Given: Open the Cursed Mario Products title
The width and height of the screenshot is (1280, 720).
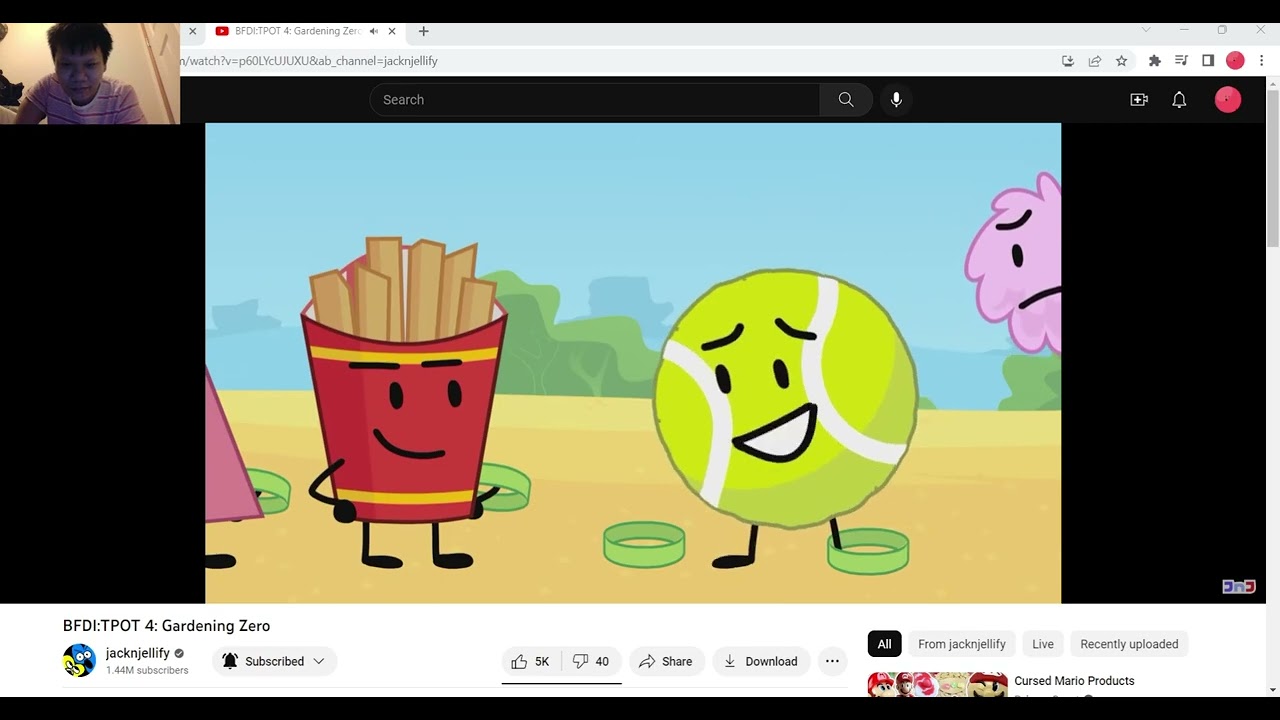Looking at the screenshot, I should tap(1074, 681).
